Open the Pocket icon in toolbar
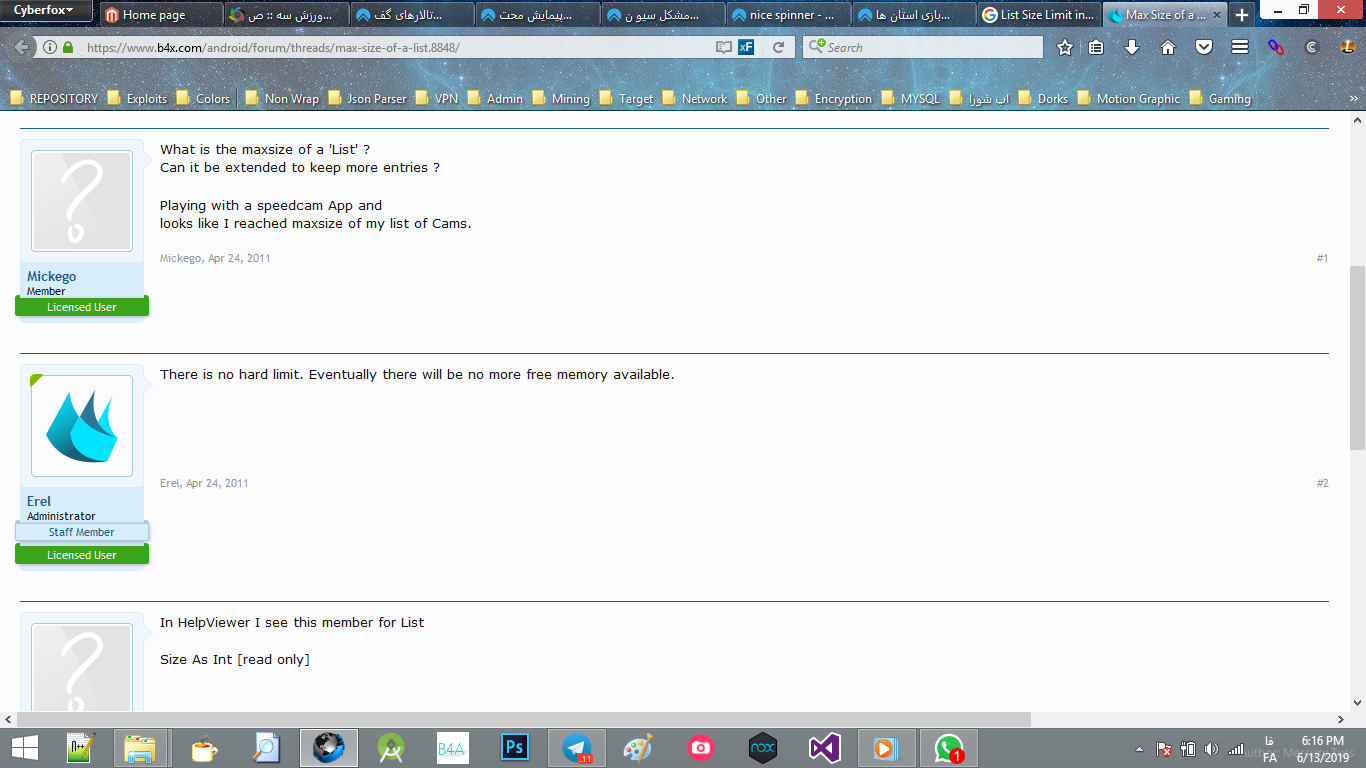The image size is (1366, 768). tap(1204, 47)
